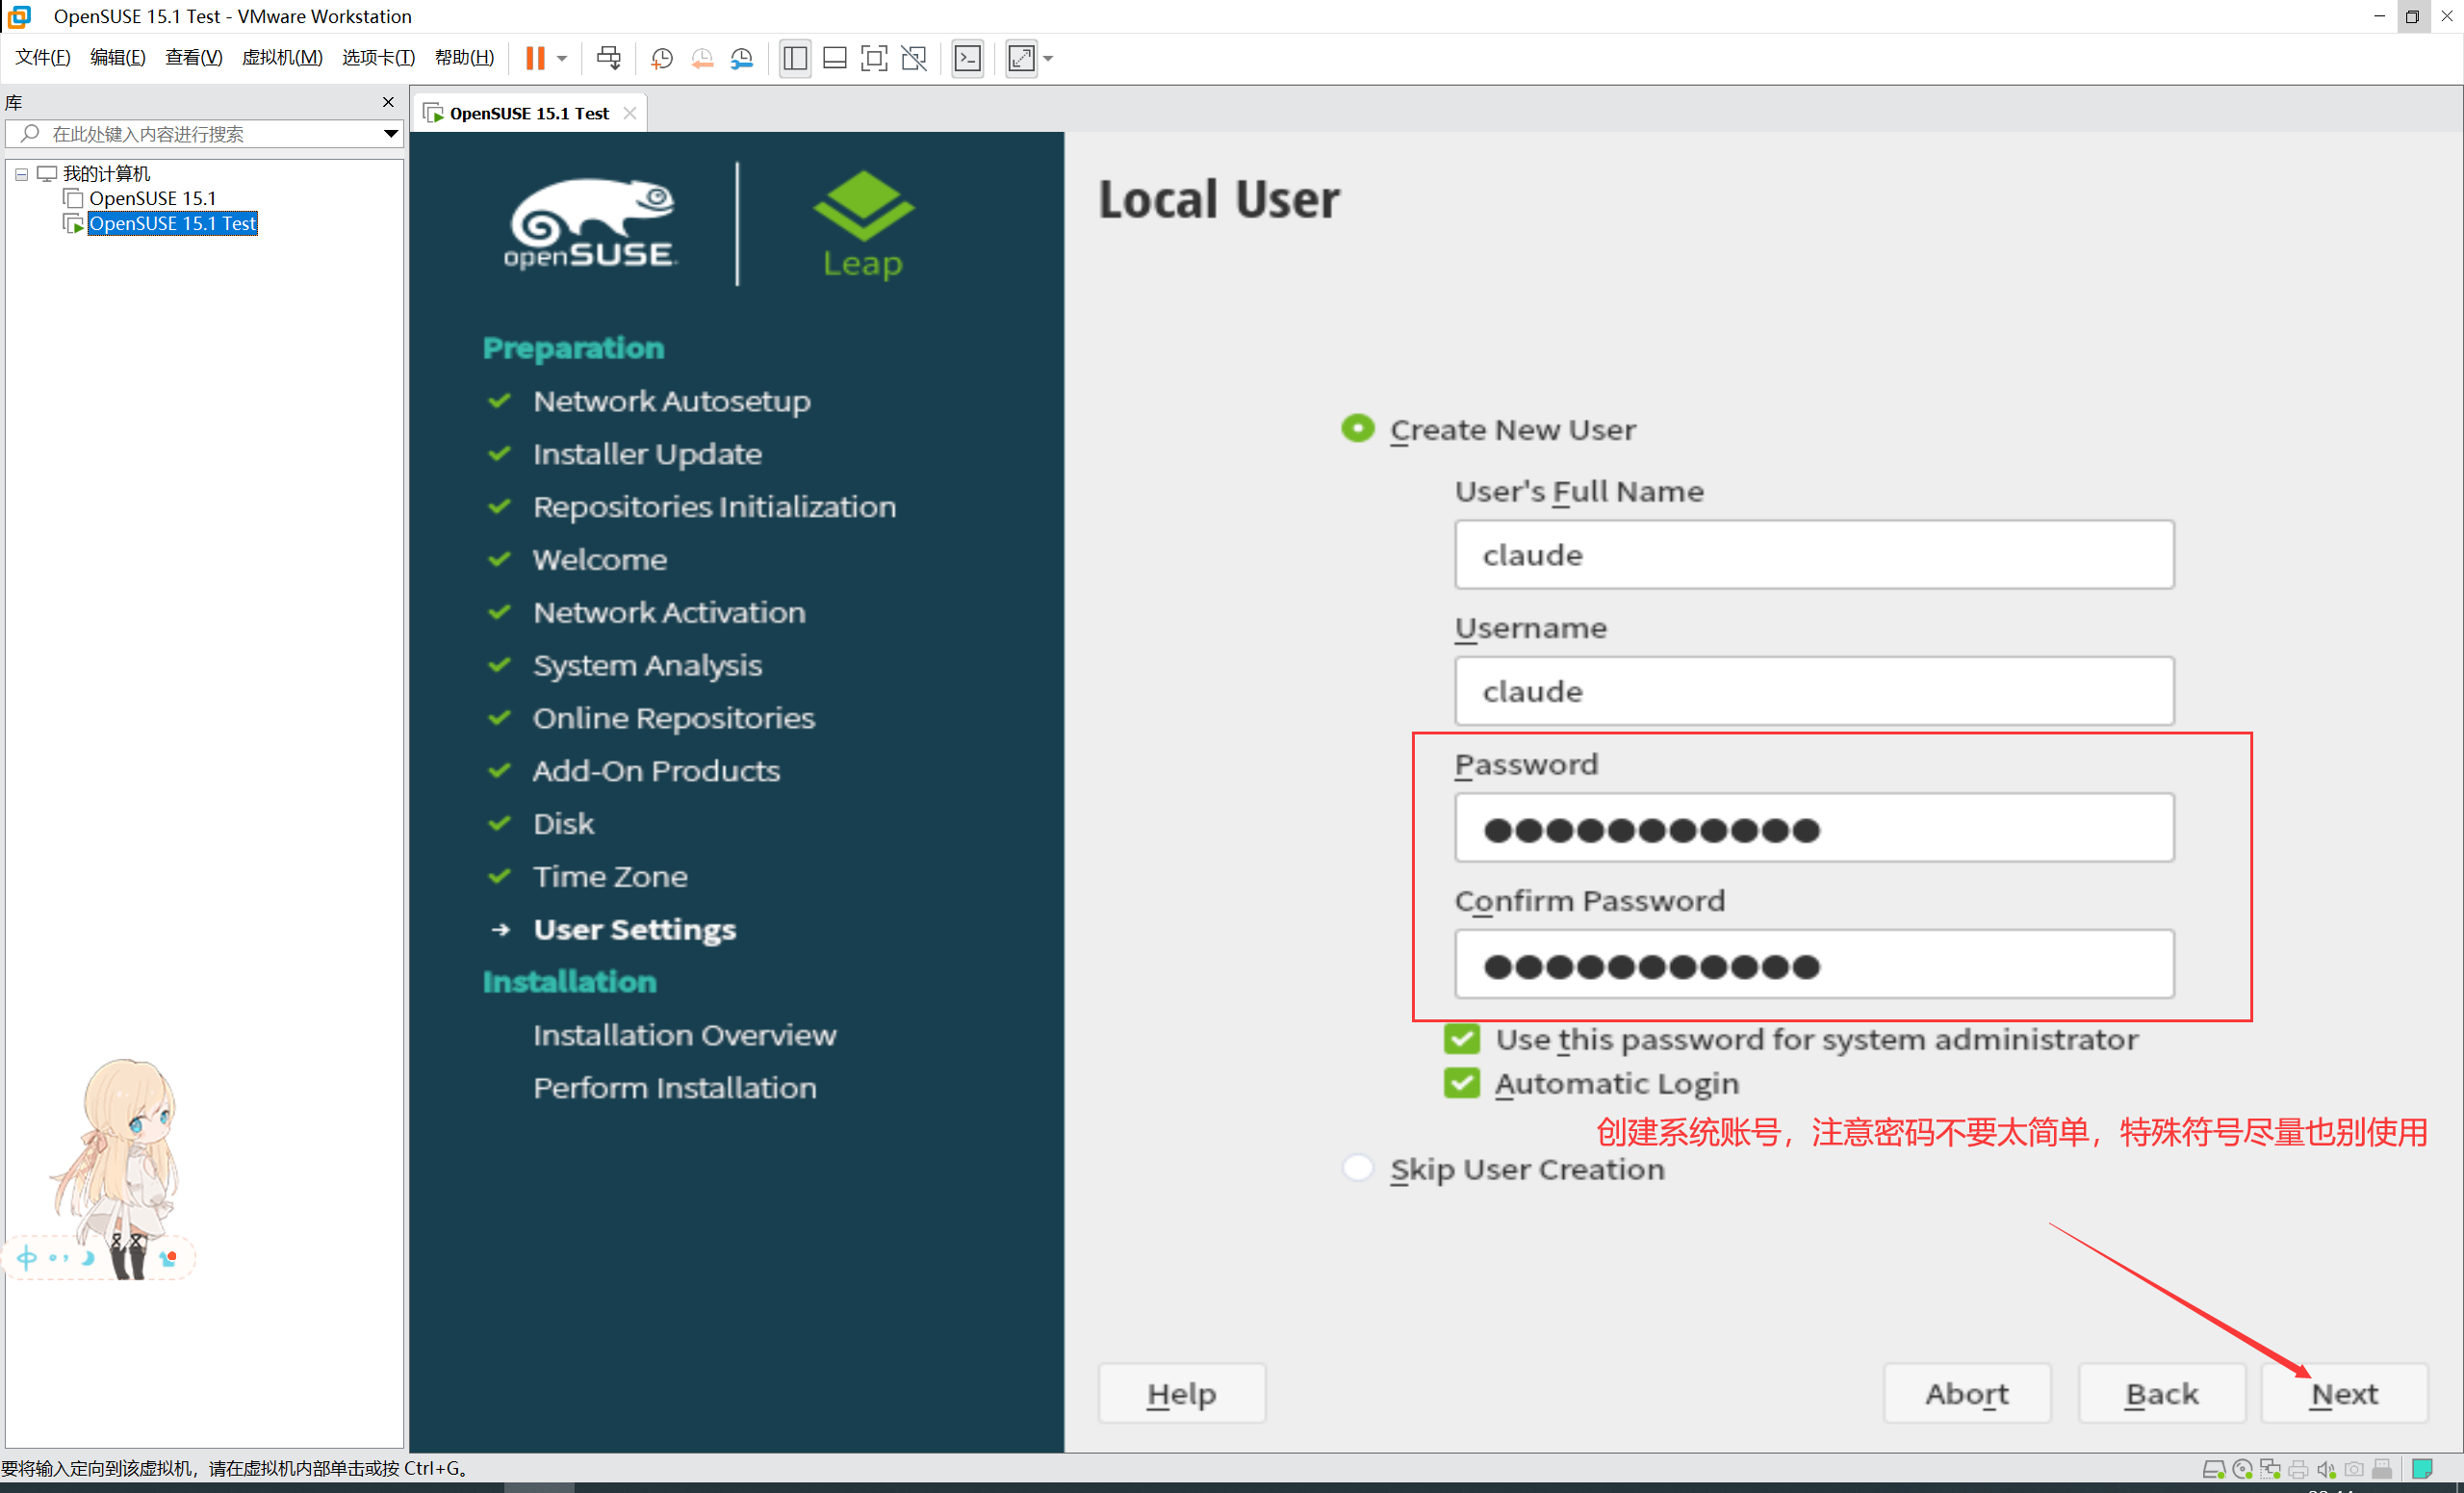Image resolution: width=2464 pixels, height=1493 pixels.
Task: Open the 虚拟机(M) menu
Action: point(282,57)
